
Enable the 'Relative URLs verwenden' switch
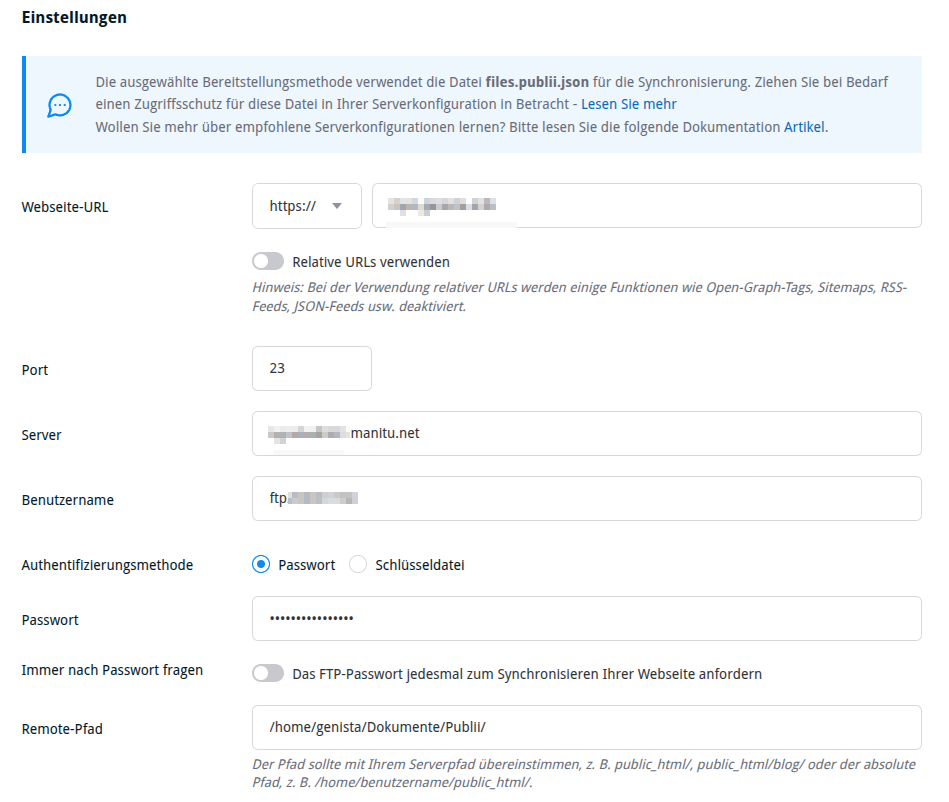coord(268,261)
